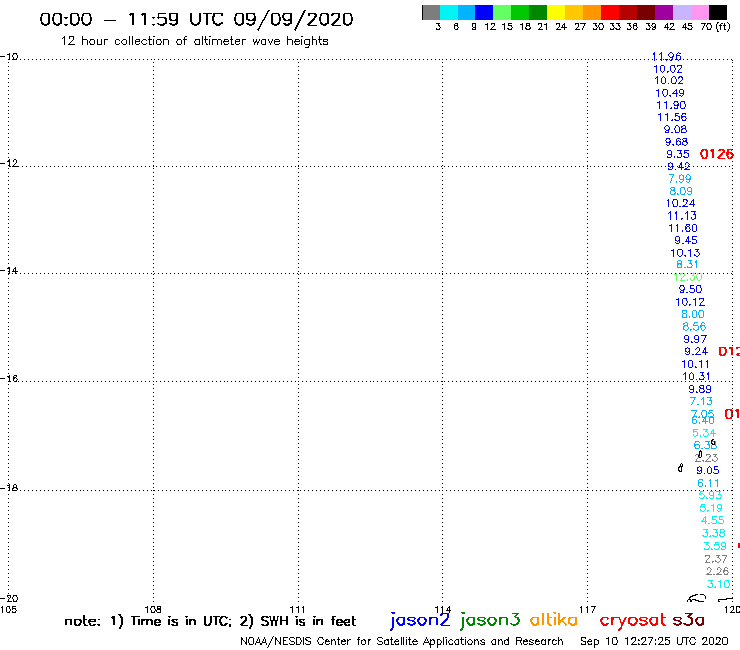The width and height of the screenshot is (740, 650).
Task: Click the jason2 satellite legend label
Action: (x=420, y=620)
